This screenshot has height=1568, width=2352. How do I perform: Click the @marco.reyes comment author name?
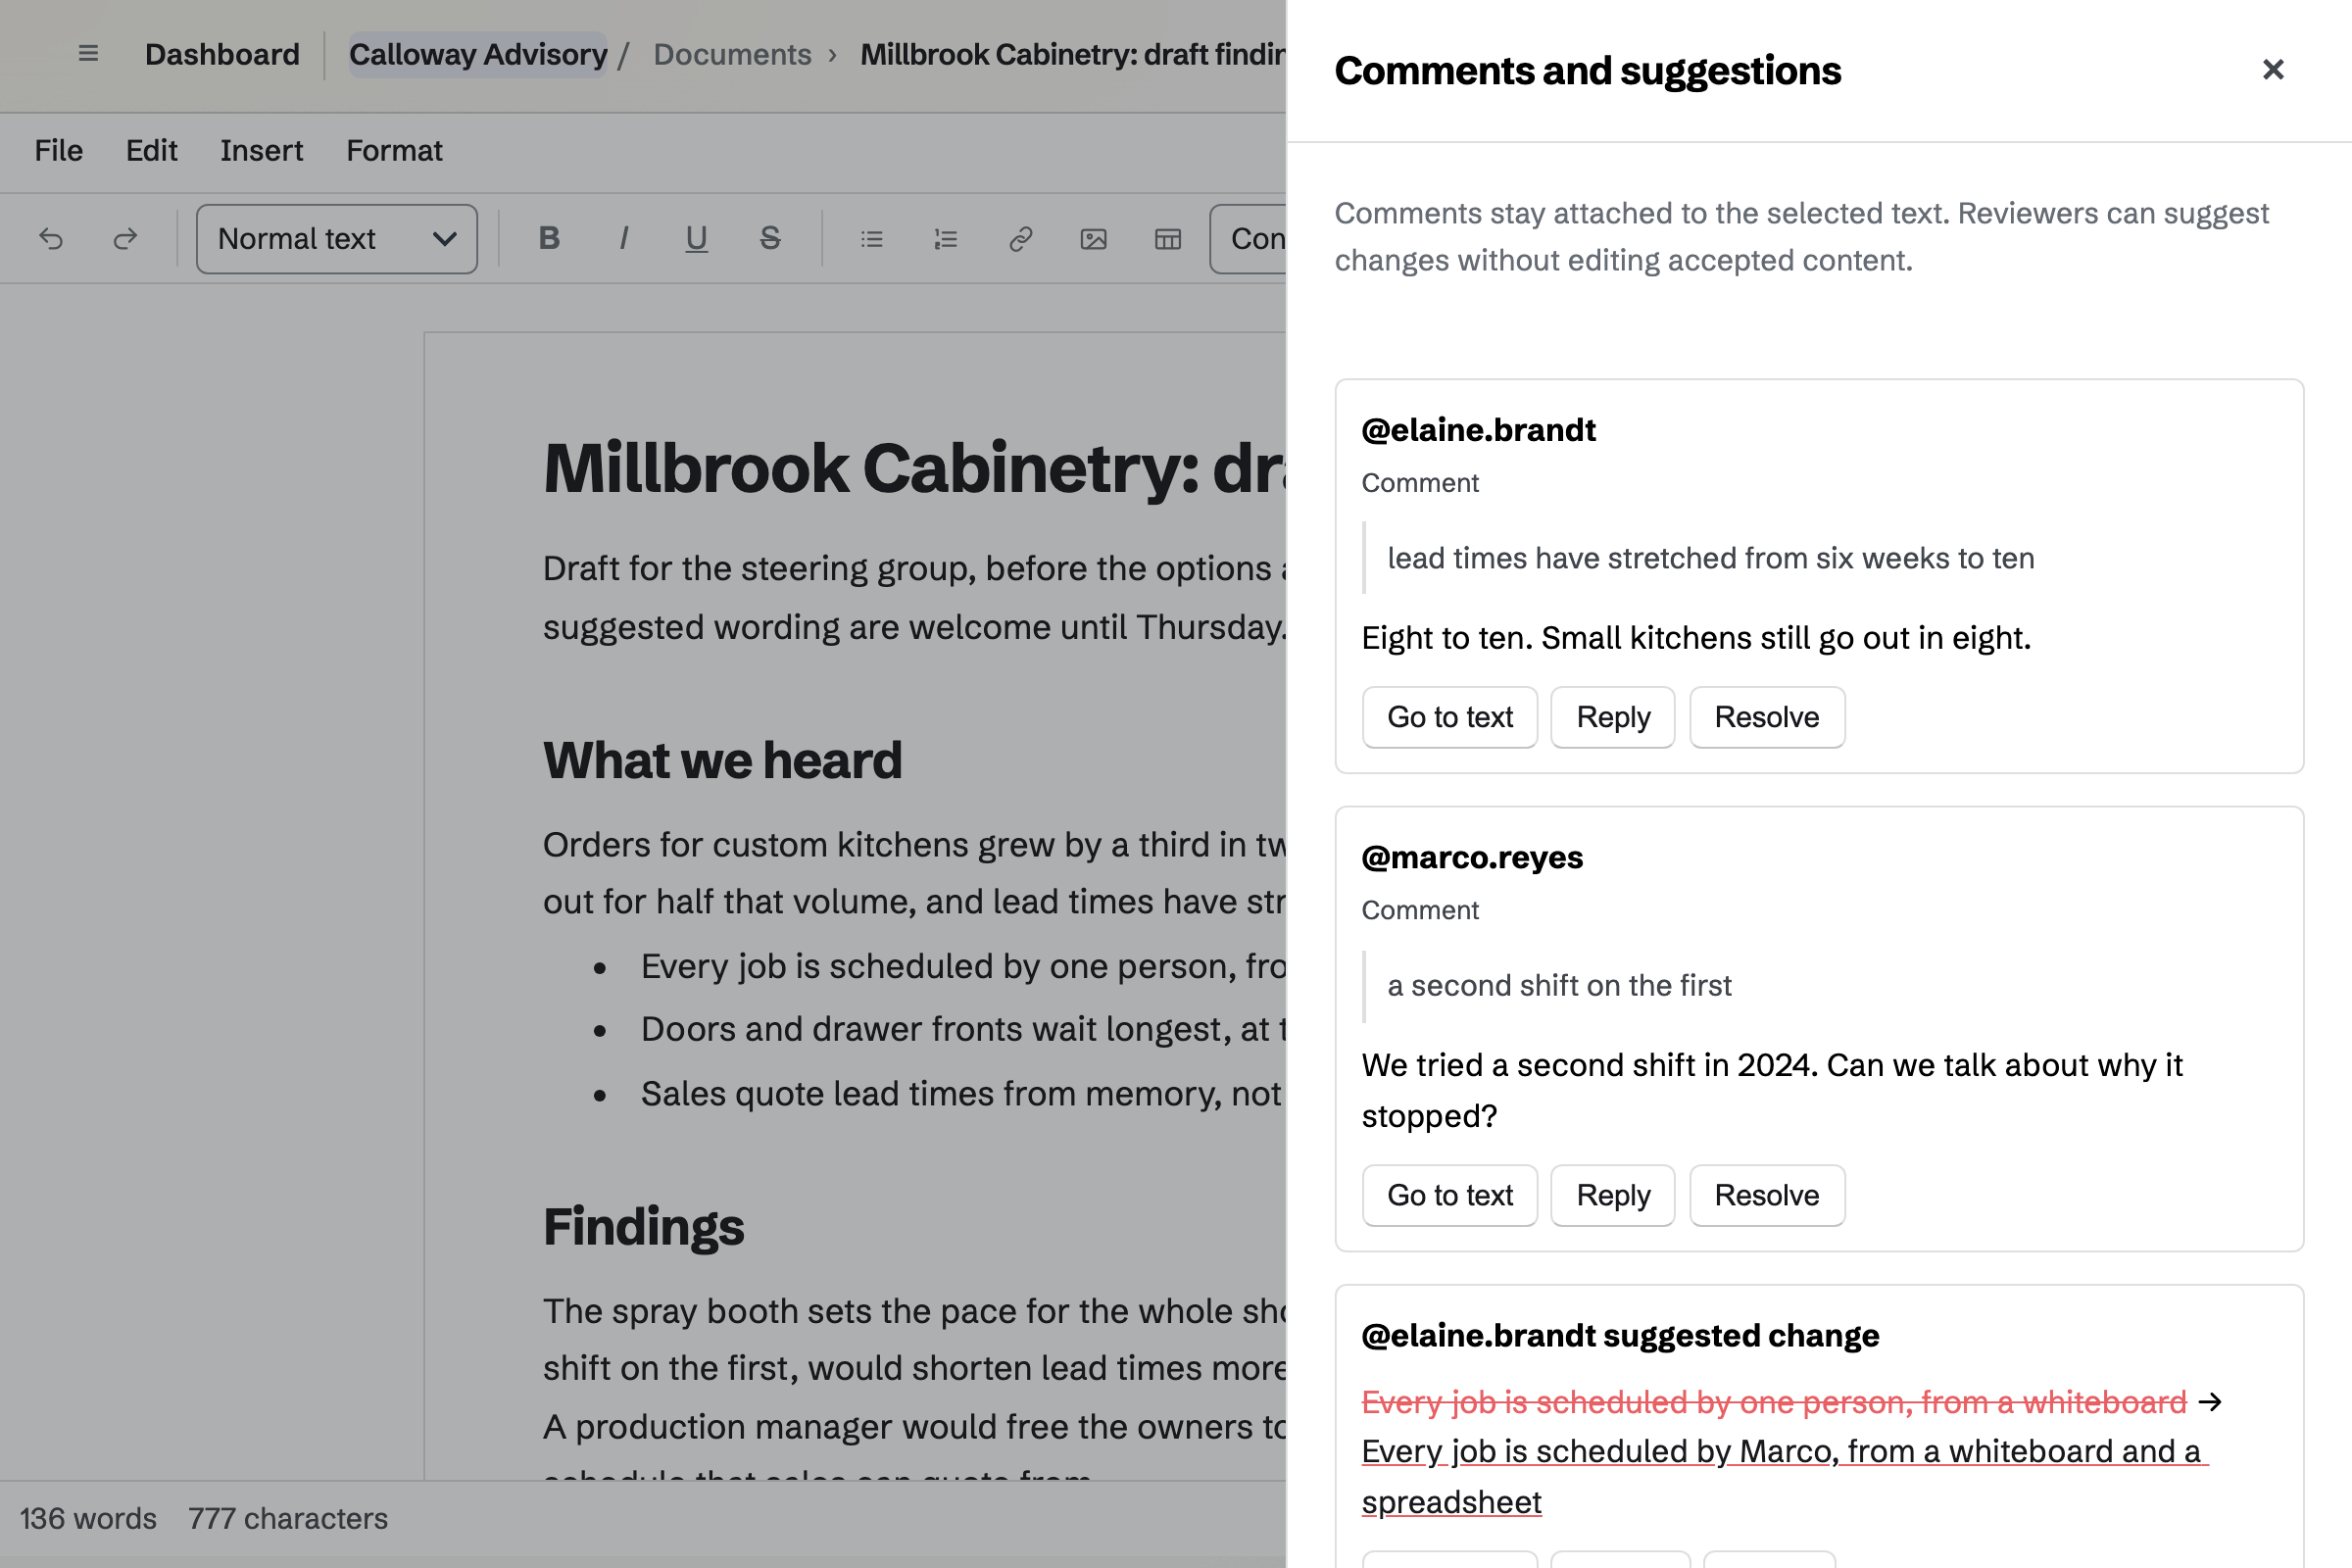coord(1472,857)
